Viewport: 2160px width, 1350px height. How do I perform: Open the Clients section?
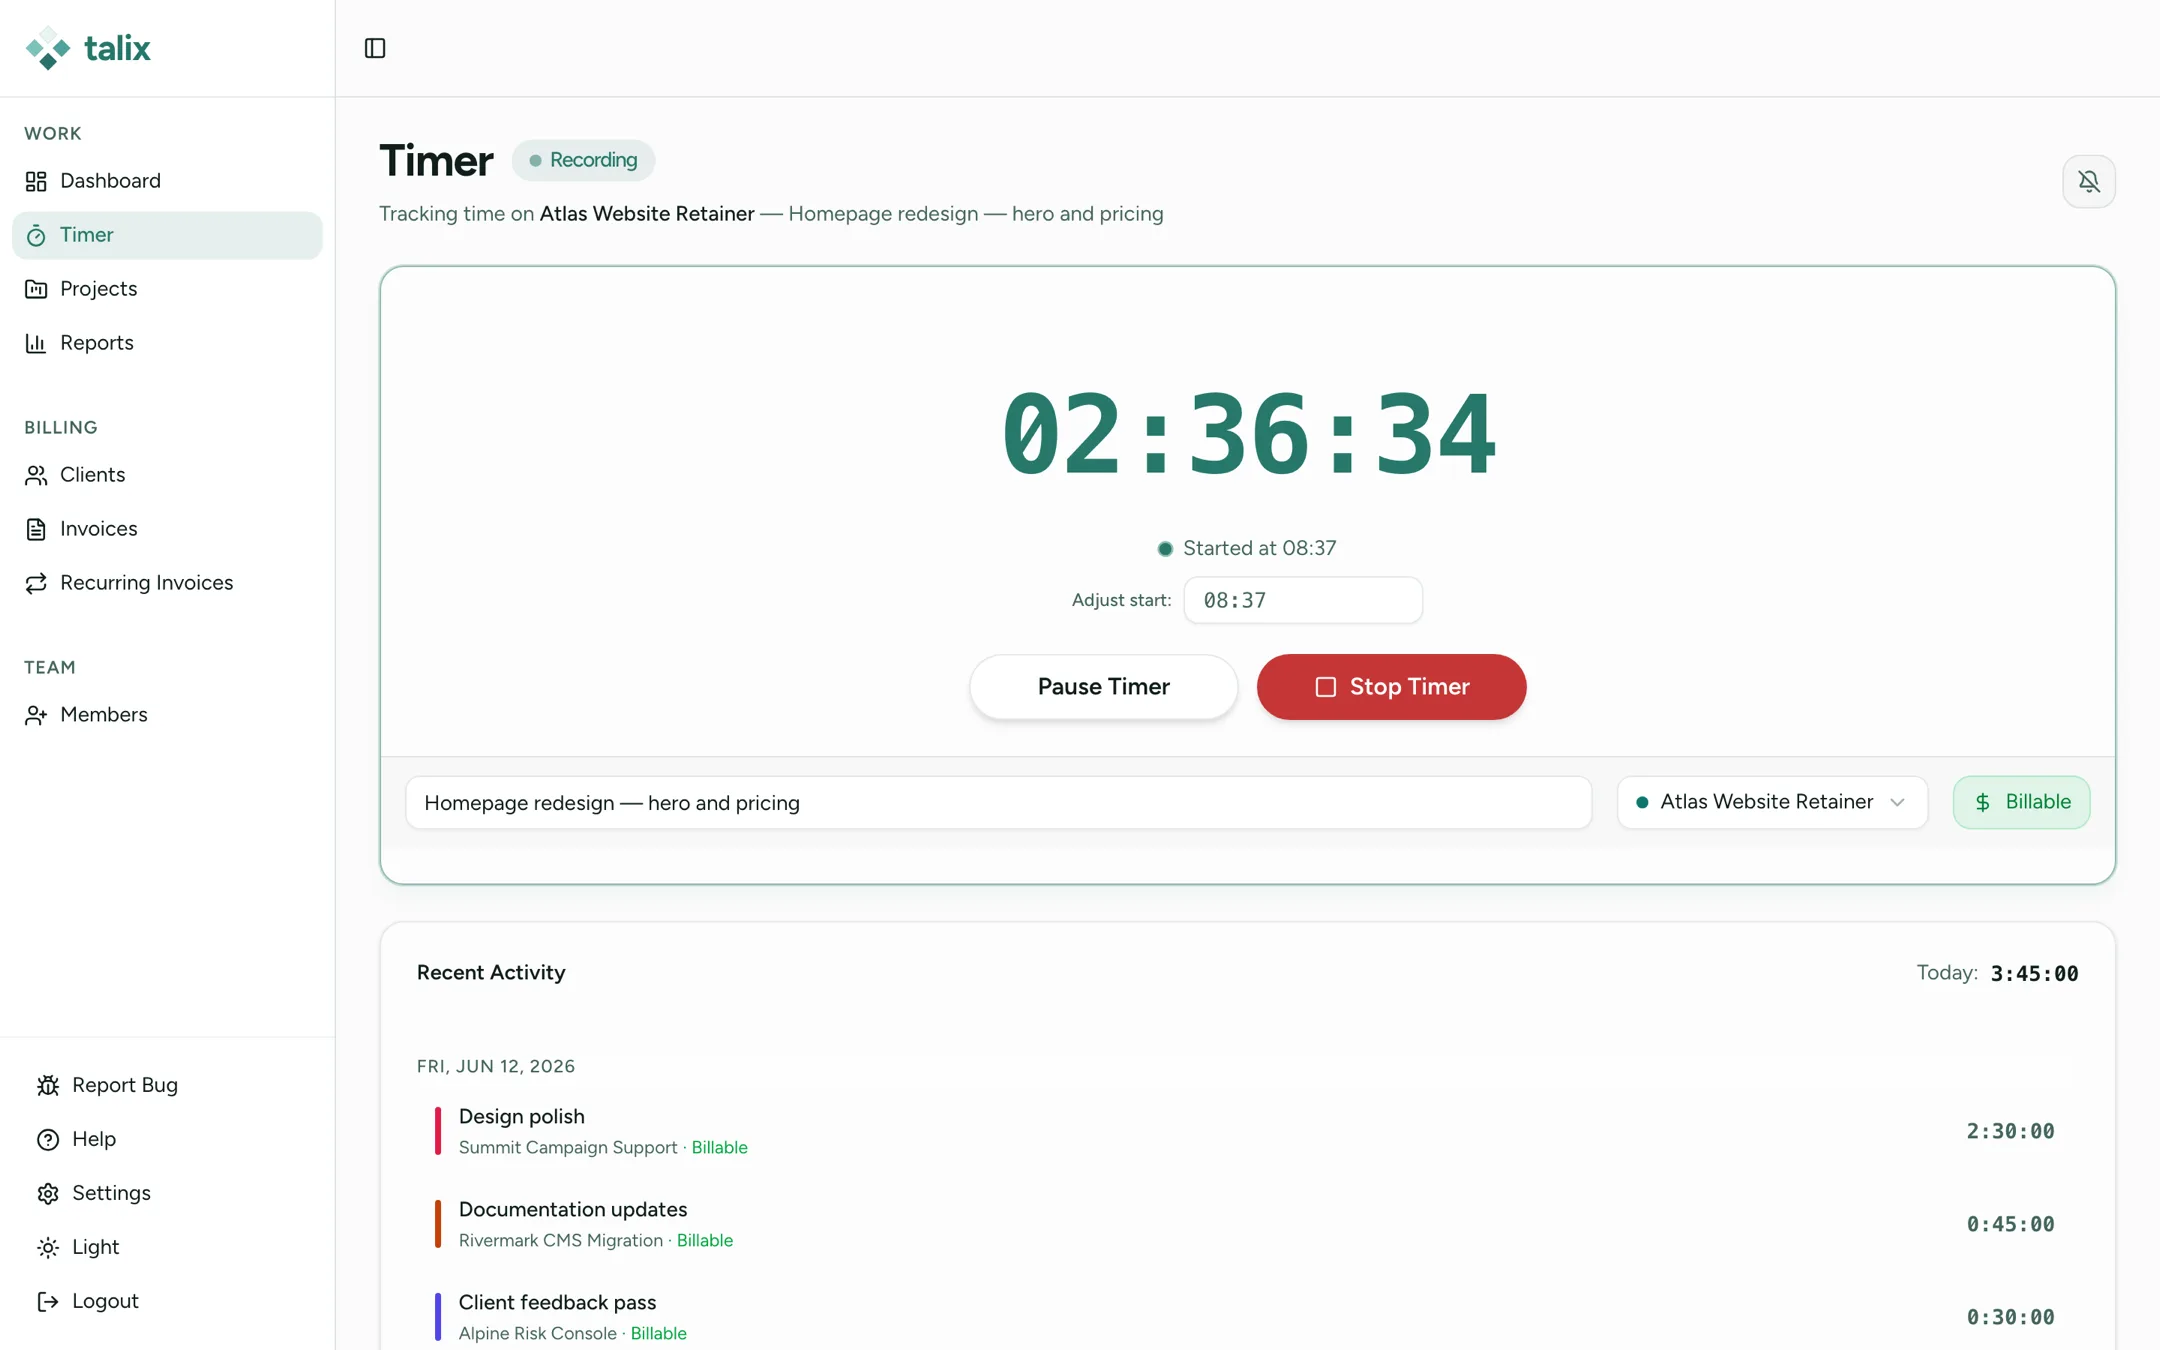pyautogui.click(x=167, y=475)
